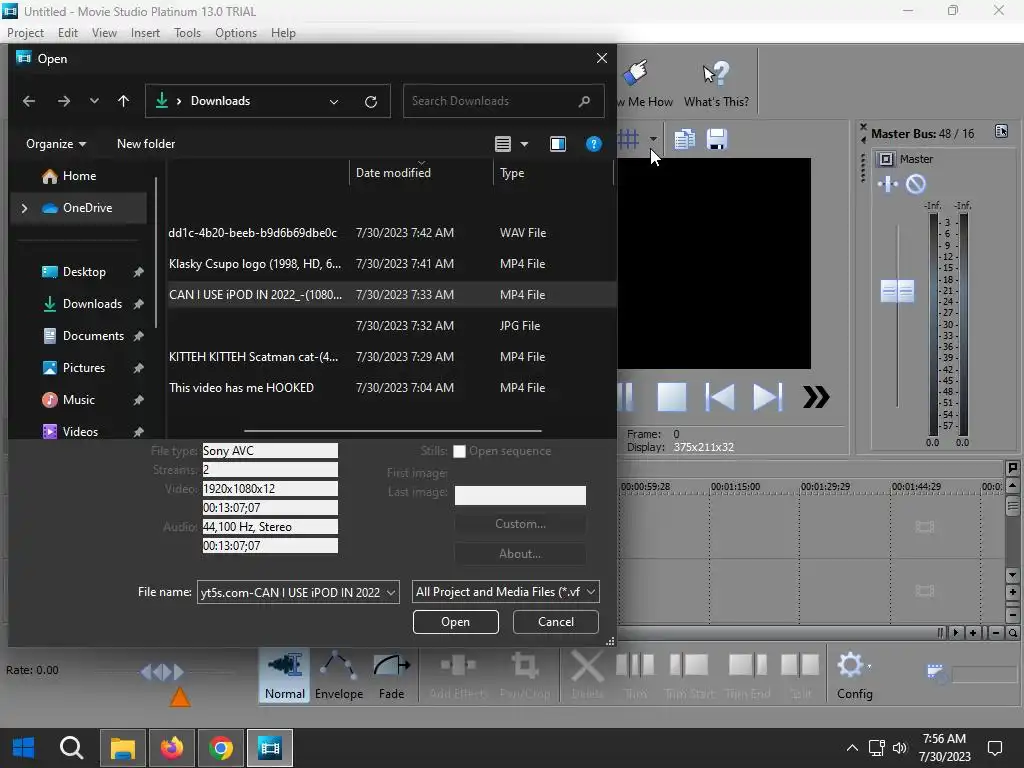Open Master Bus window options icon
This screenshot has width=1024, height=768.
1001,131
